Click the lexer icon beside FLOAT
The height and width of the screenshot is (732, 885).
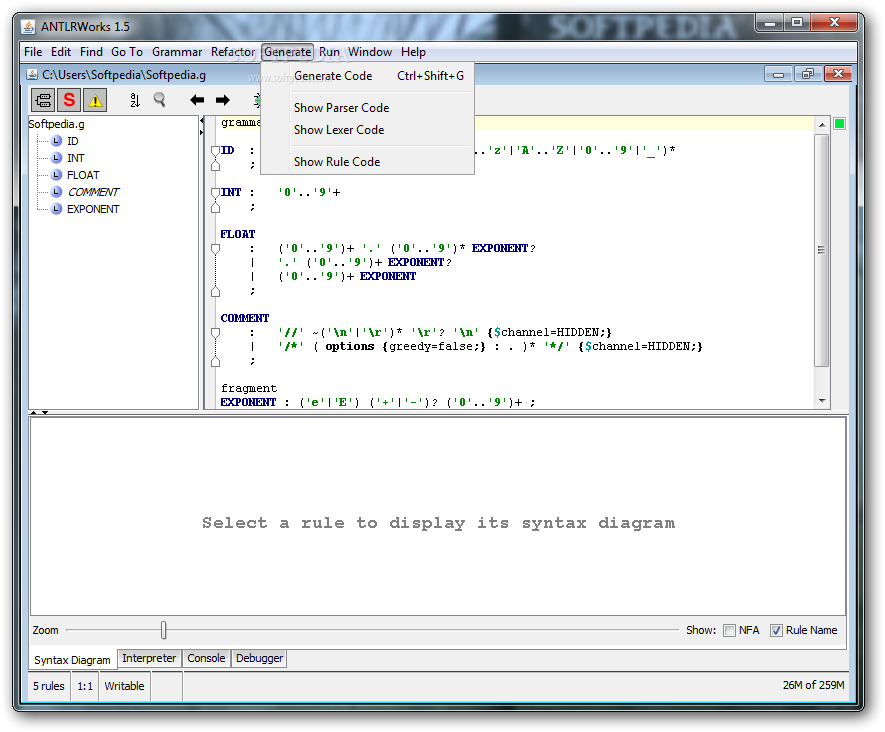tap(56, 175)
